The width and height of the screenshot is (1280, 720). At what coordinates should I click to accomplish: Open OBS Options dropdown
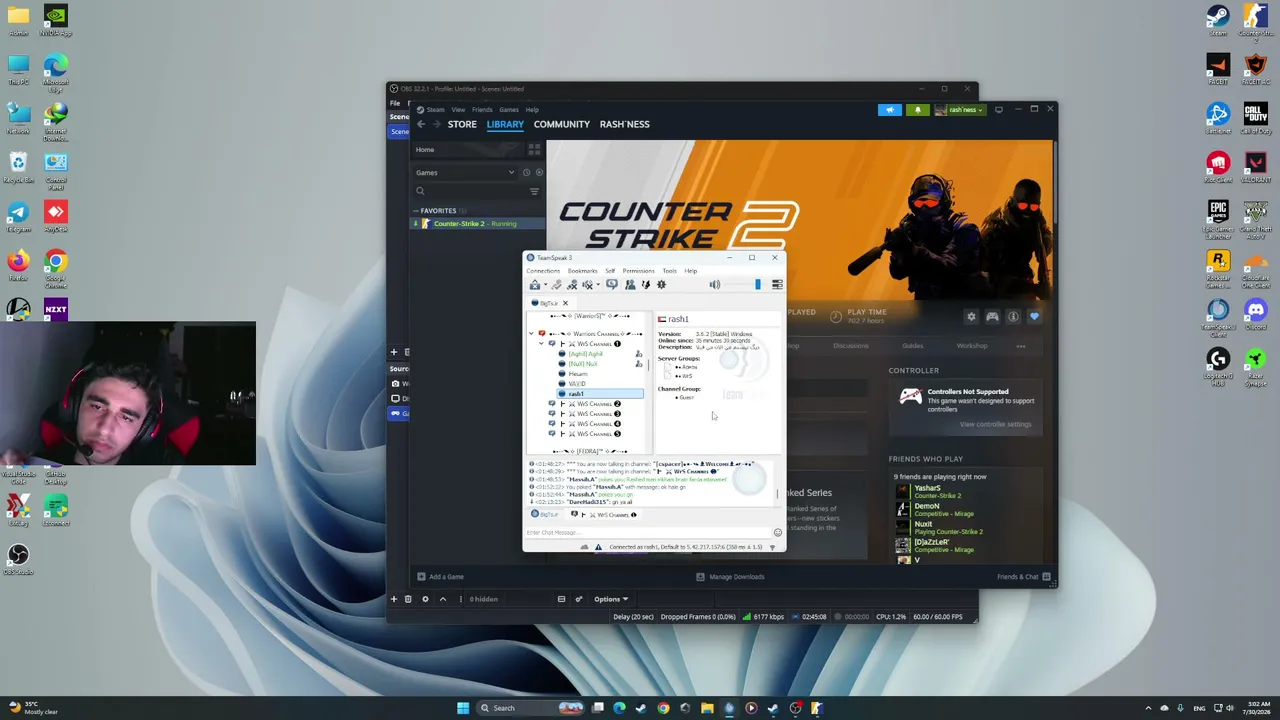(x=610, y=599)
